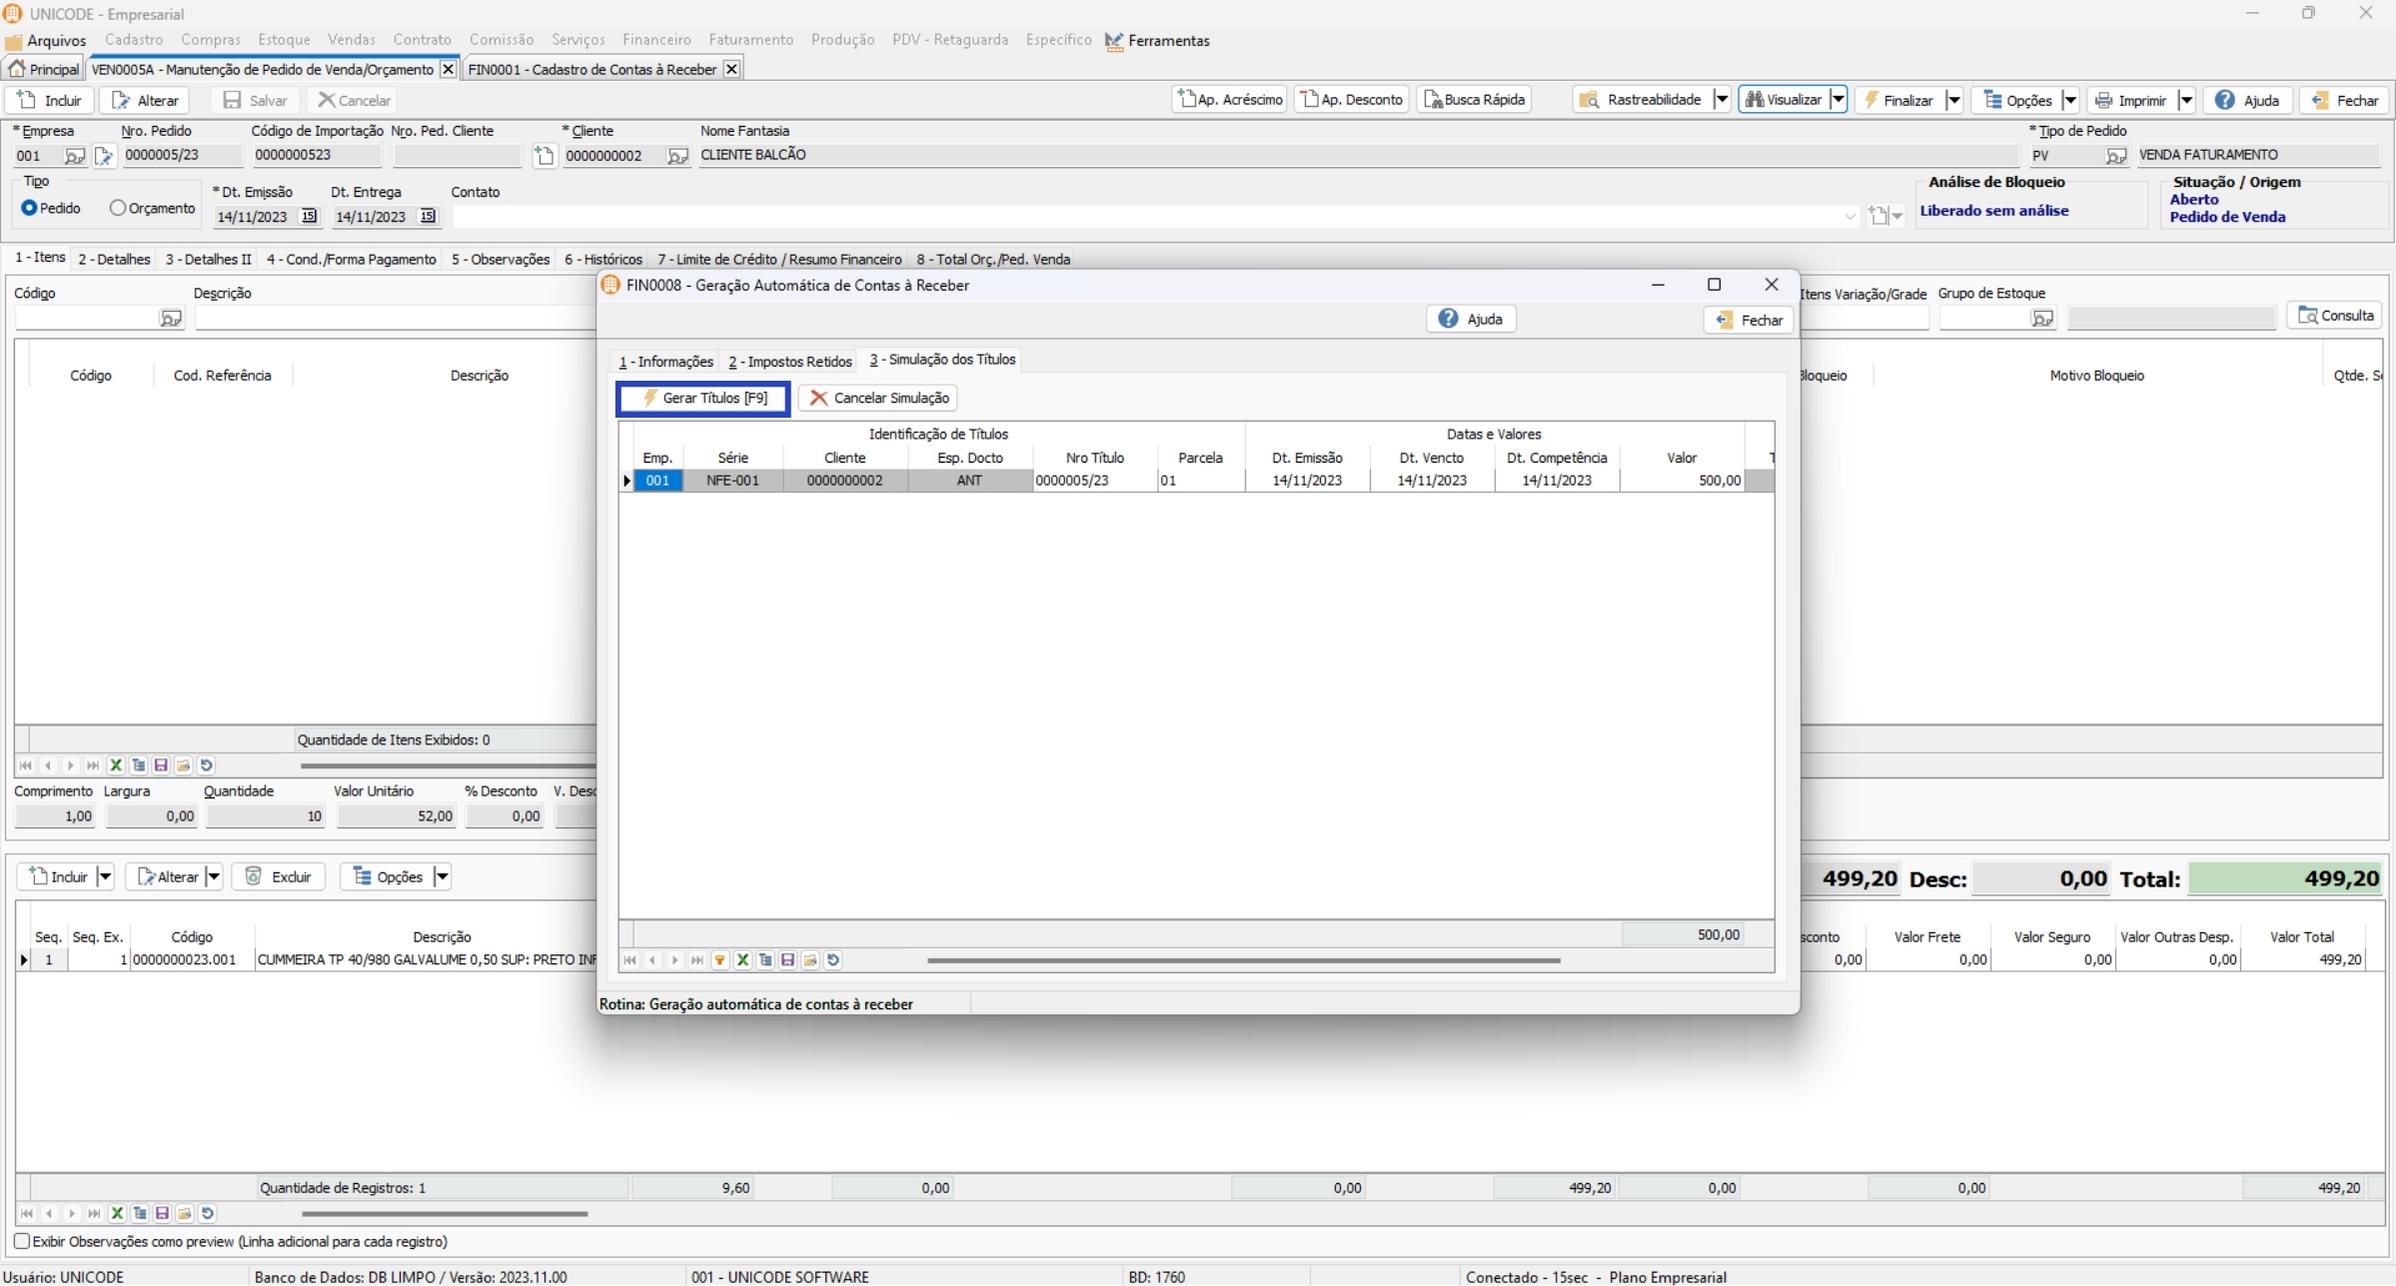The image size is (2396, 1286).
Task: Switch to 2 - Impostos Retidos tab
Action: pos(790,361)
